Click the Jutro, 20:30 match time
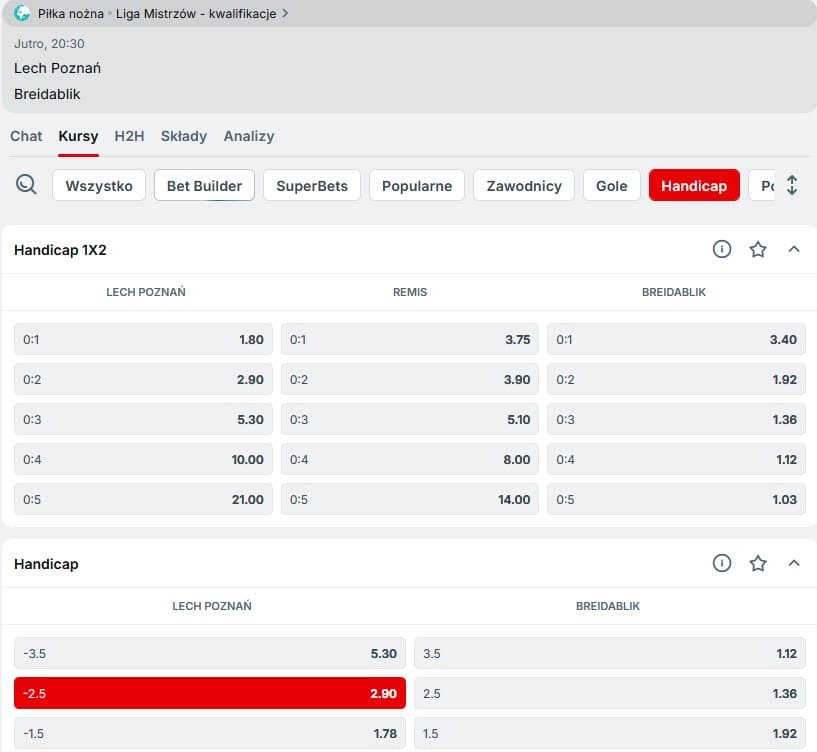 tap(49, 44)
